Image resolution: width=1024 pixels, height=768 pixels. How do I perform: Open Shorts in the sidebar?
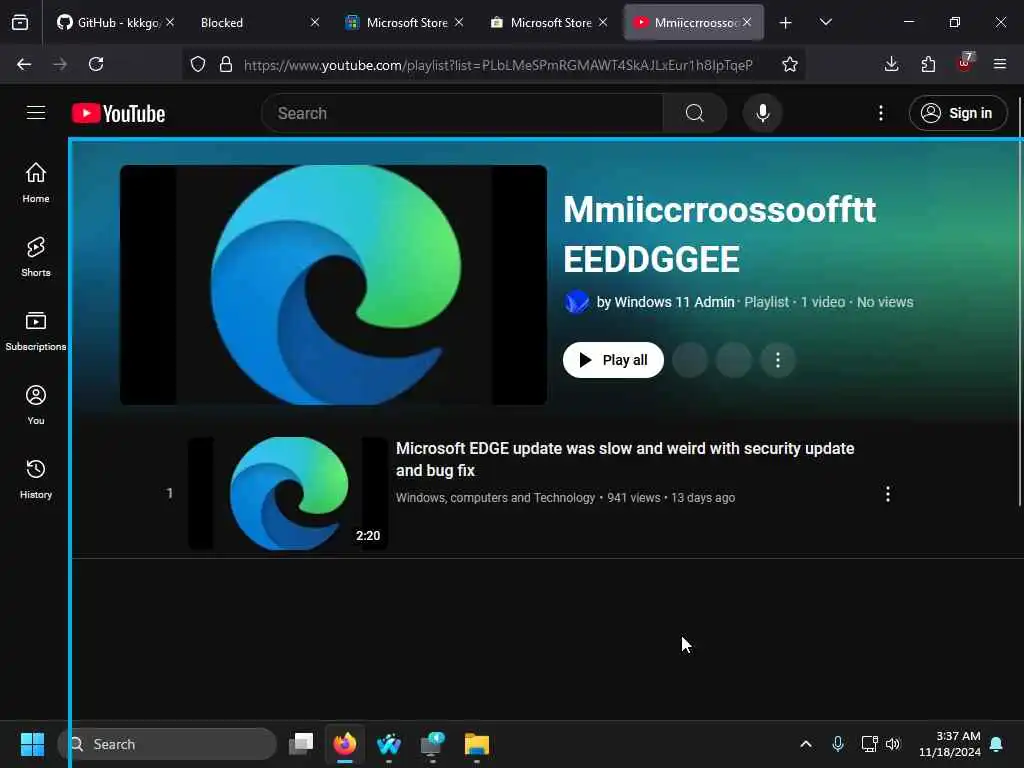36,257
